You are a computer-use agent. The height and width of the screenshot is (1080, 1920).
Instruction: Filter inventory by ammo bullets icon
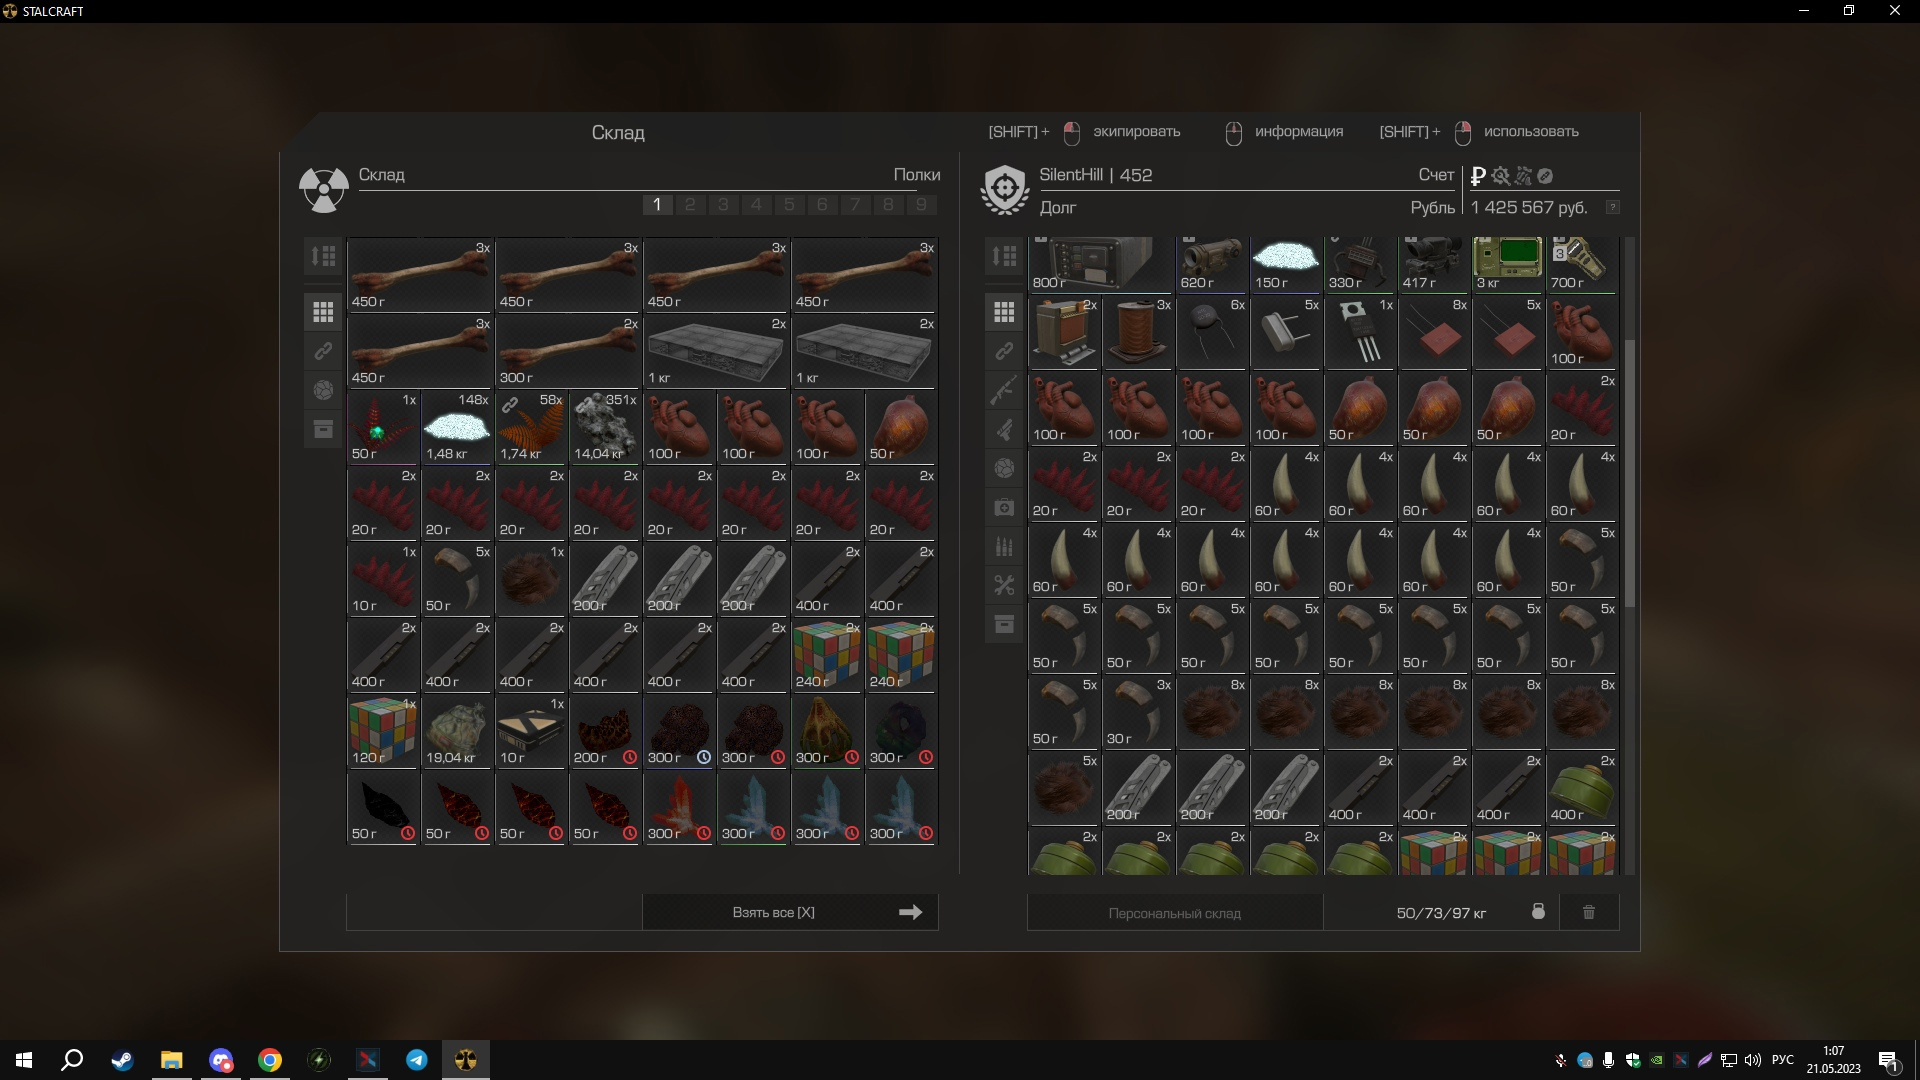tap(1004, 547)
